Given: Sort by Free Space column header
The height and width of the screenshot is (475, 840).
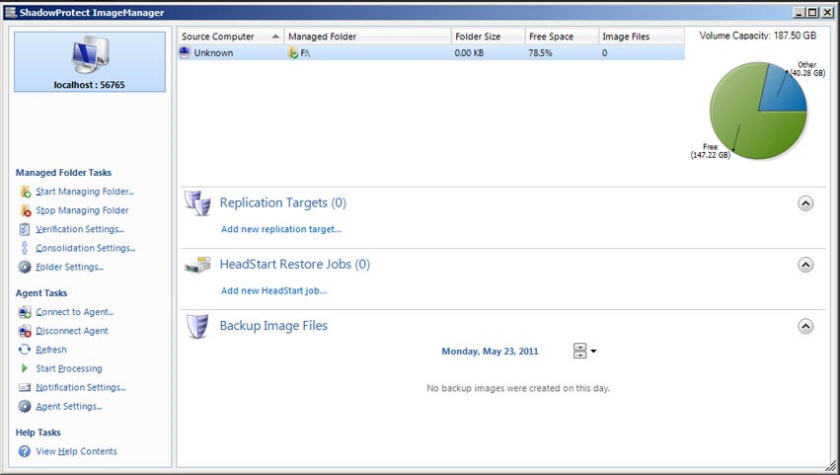Looking at the screenshot, I should click(x=561, y=36).
